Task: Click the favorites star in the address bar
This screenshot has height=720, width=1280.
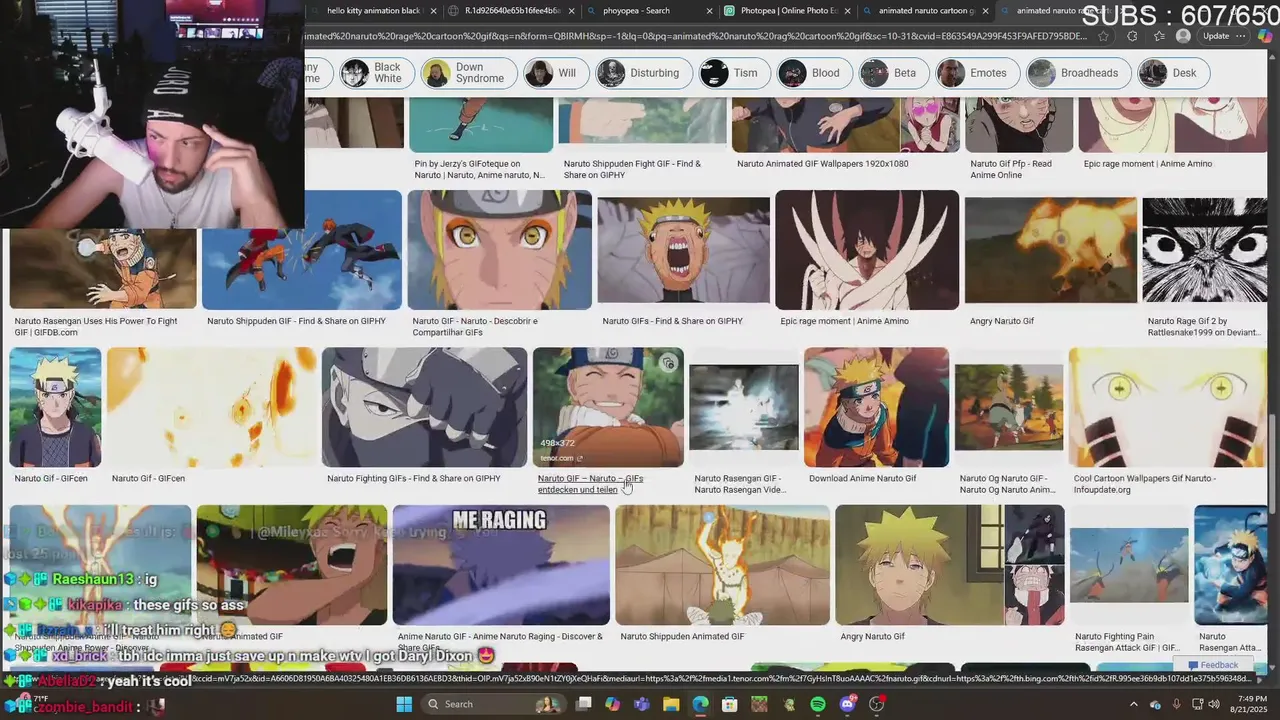Action: tap(1103, 36)
